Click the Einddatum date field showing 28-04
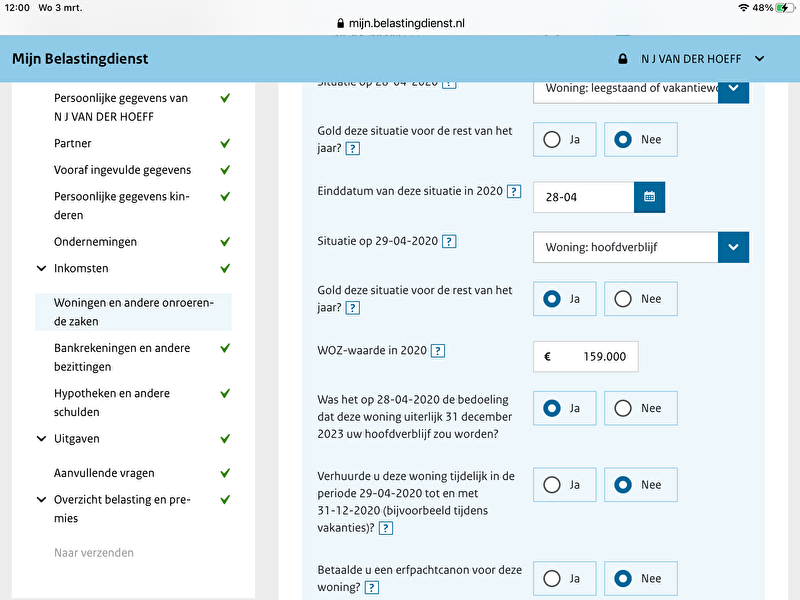The width and height of the screenshot is (800, 600). click(x=584, y=197)
